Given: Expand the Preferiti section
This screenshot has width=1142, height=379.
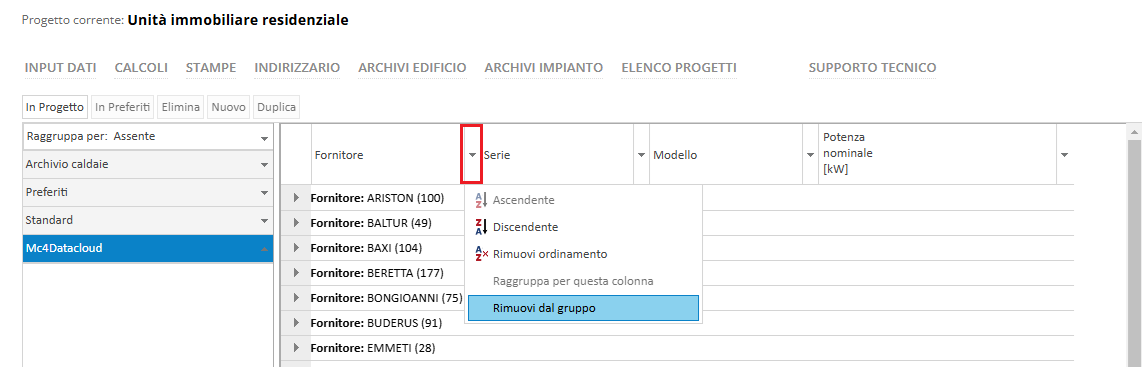Looking at the screenshot, I should 148,192.
